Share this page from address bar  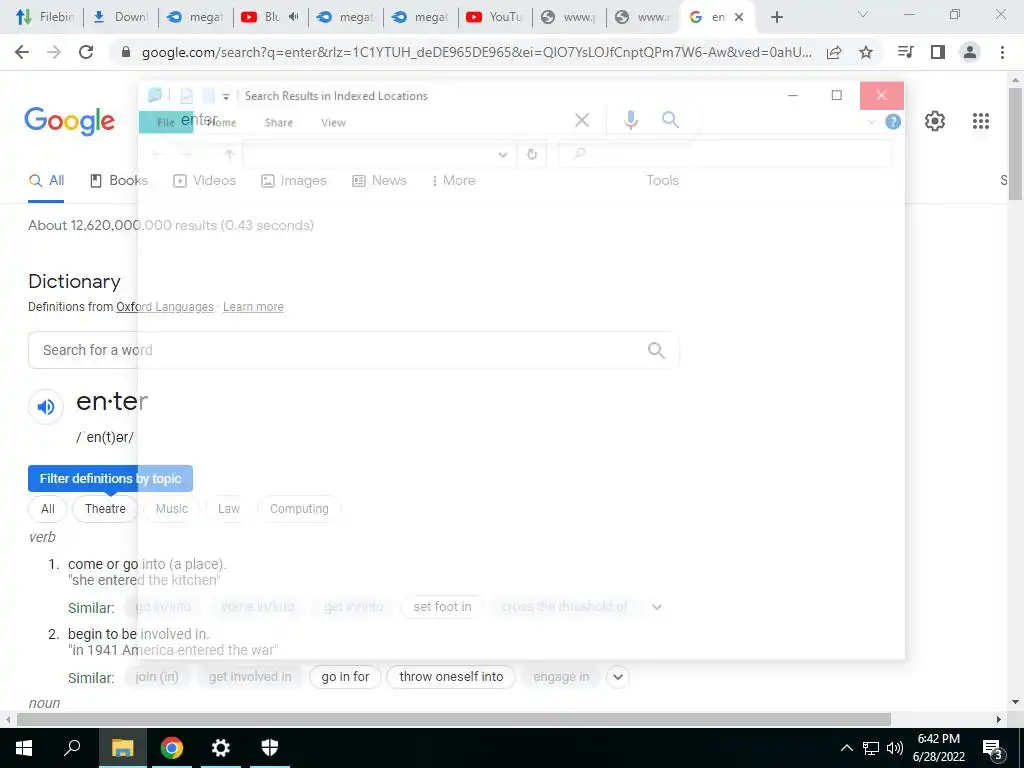[834, 52]
